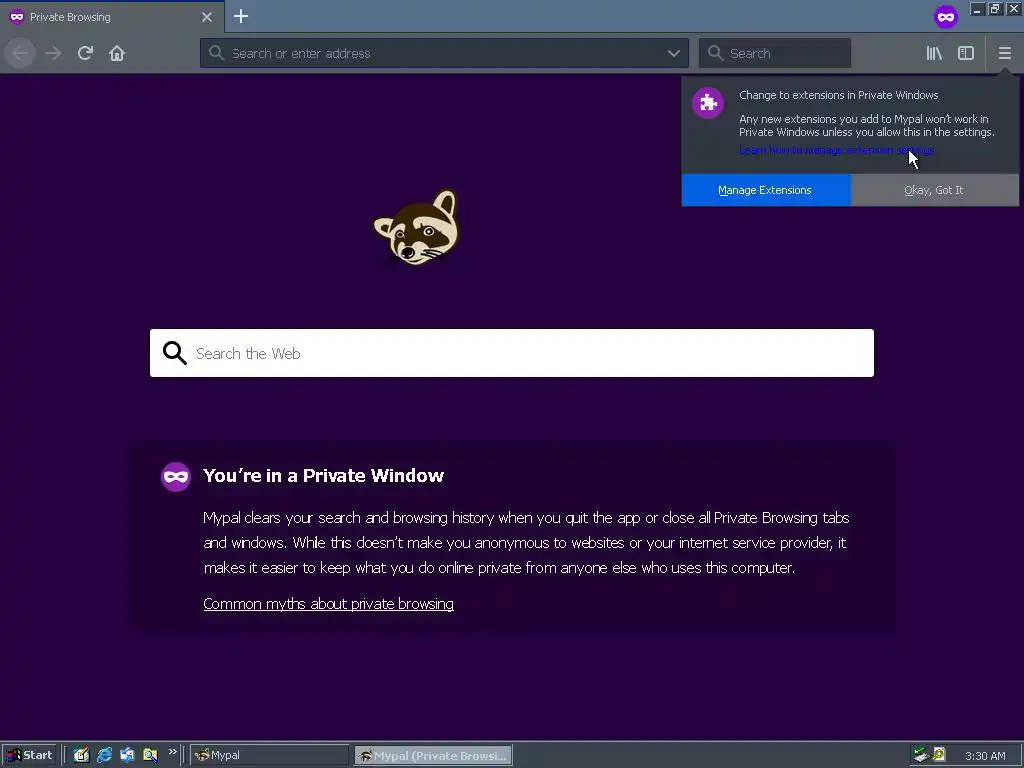Screen dimensions: 1024x768
Task: Launch Internet Explorer from quick launch
Action: coord(104,755)
